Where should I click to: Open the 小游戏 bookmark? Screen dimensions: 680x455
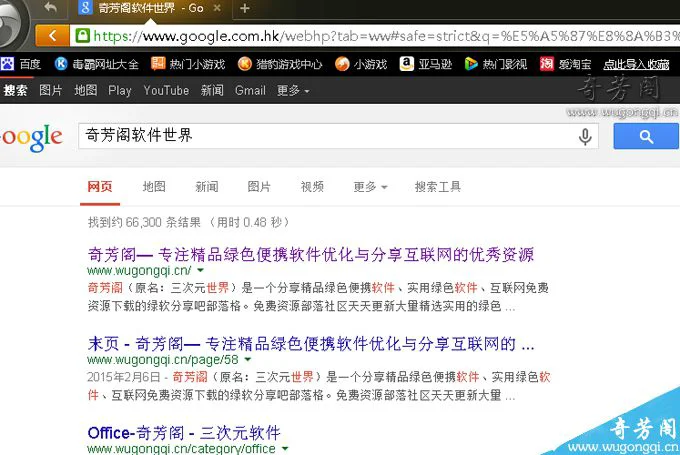361,64
